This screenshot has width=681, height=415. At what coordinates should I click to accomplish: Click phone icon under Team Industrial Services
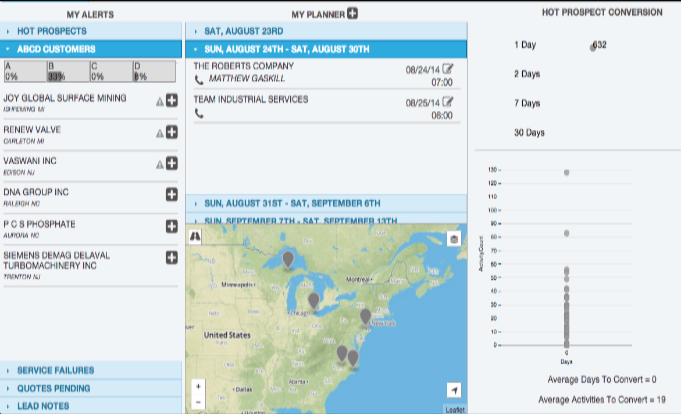[199, 113]
